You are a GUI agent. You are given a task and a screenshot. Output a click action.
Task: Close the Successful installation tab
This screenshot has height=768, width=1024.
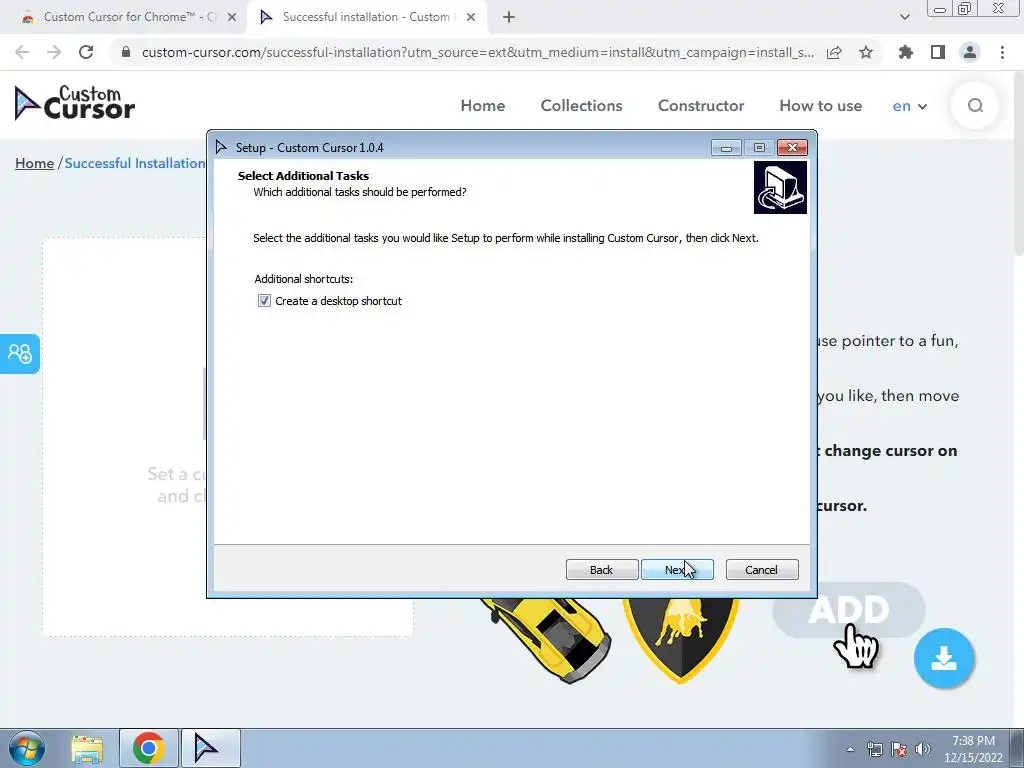coord(471,18)
